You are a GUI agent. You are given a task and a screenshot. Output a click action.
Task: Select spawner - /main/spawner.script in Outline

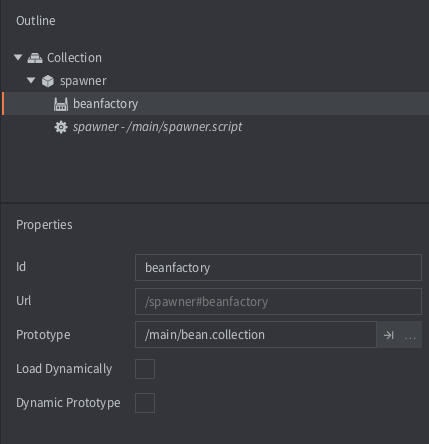coord(157,127)
